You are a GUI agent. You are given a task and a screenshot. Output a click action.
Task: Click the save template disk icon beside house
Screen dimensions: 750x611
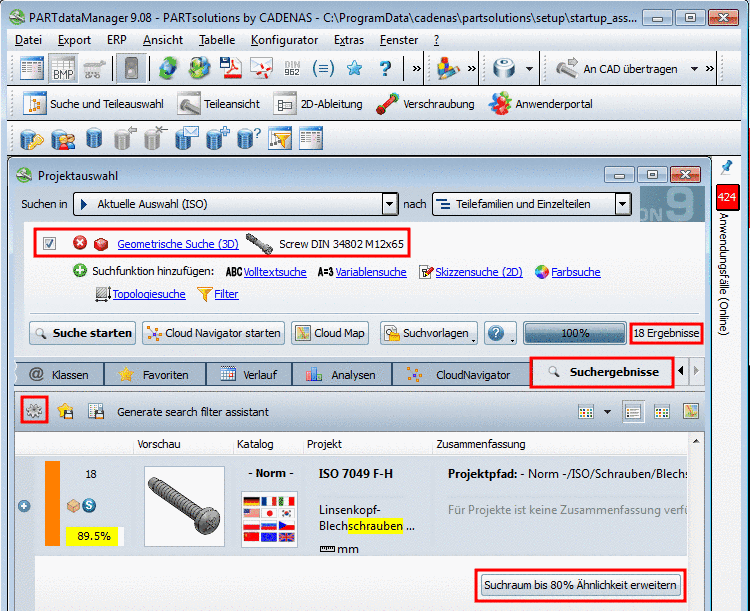click(96, 411)
